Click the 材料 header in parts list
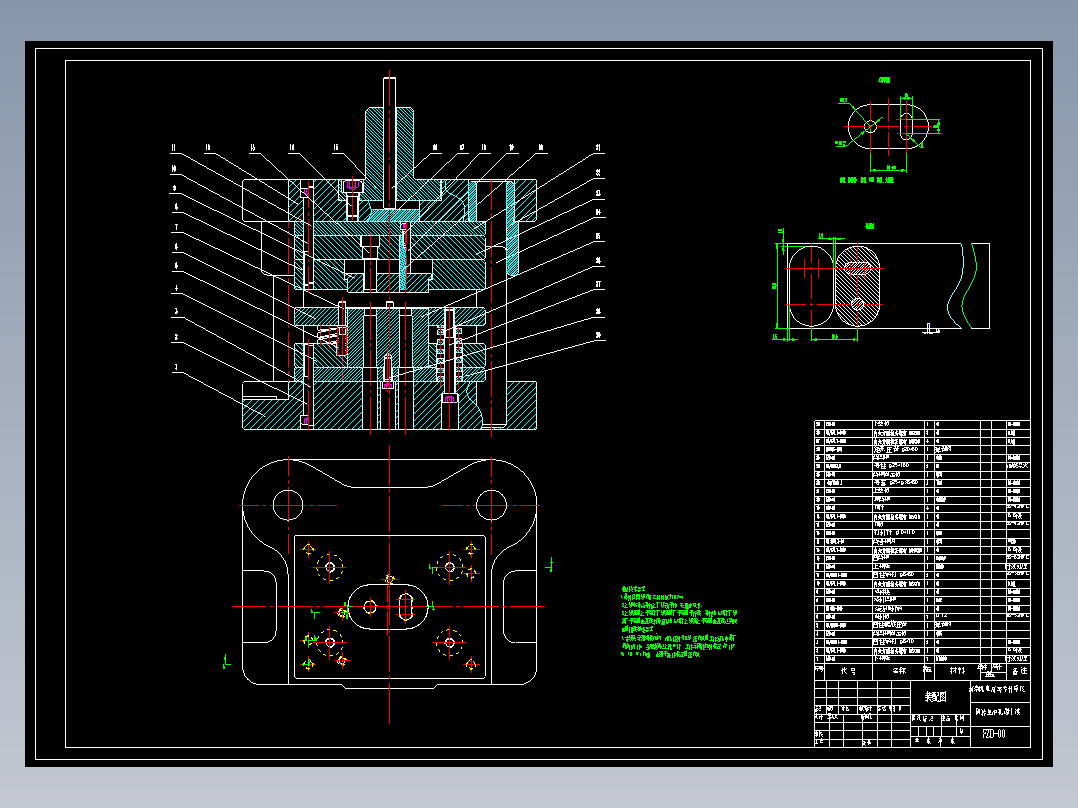The width and height of the screenshot is (1078, 808). click(957, 670)
